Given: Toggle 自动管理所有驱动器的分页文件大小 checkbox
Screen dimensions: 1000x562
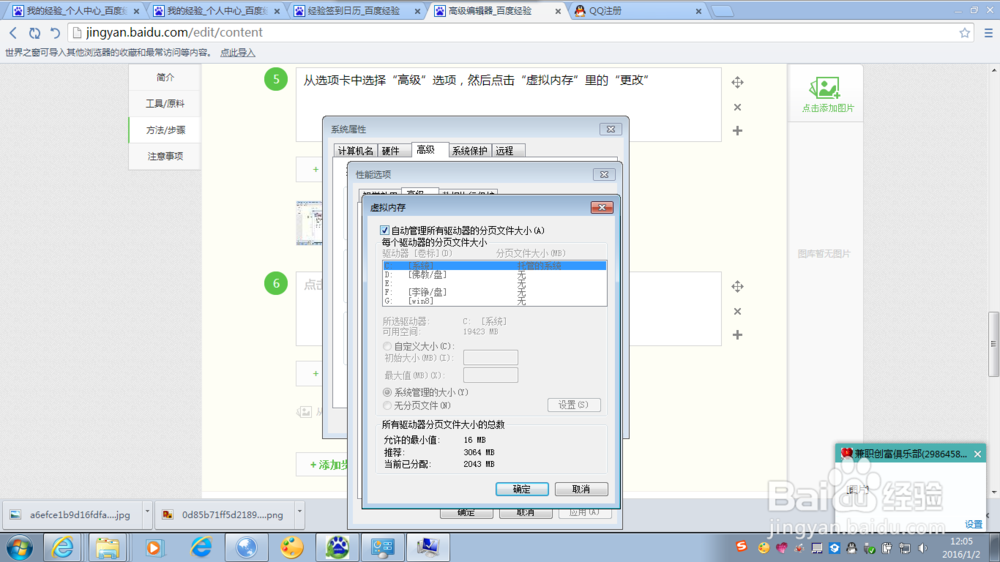Looking at the screenshot, I should tap(385, 230).
